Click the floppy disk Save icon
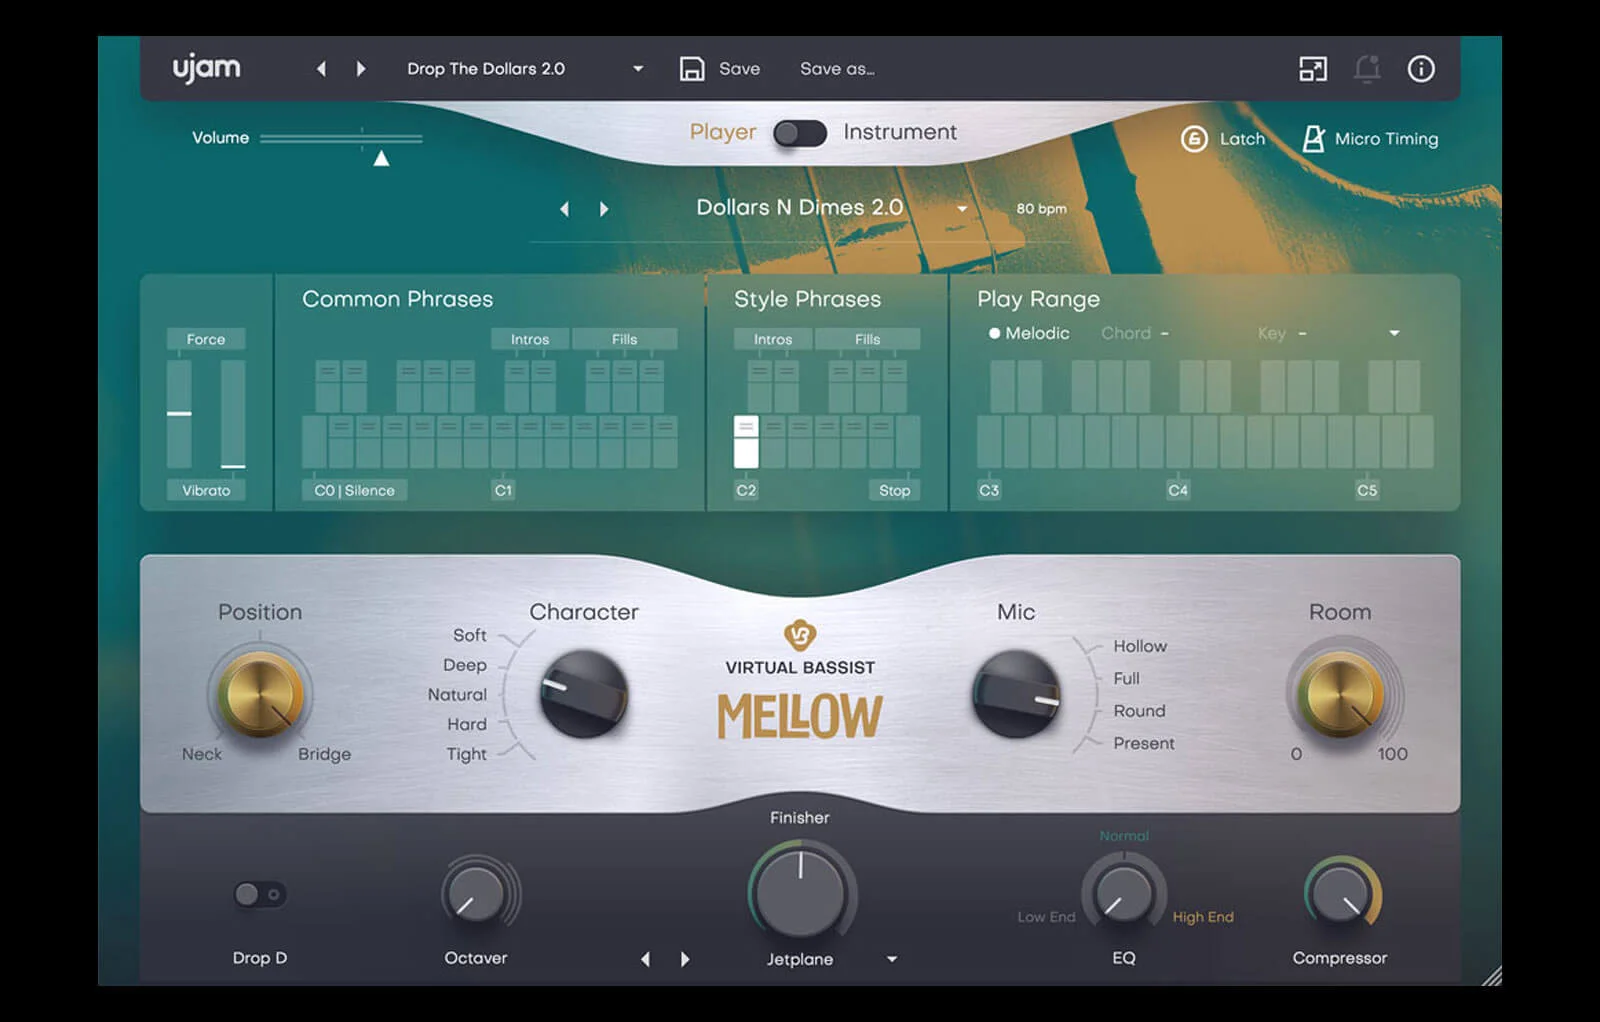1600x1022 pixels. [692, 69]
